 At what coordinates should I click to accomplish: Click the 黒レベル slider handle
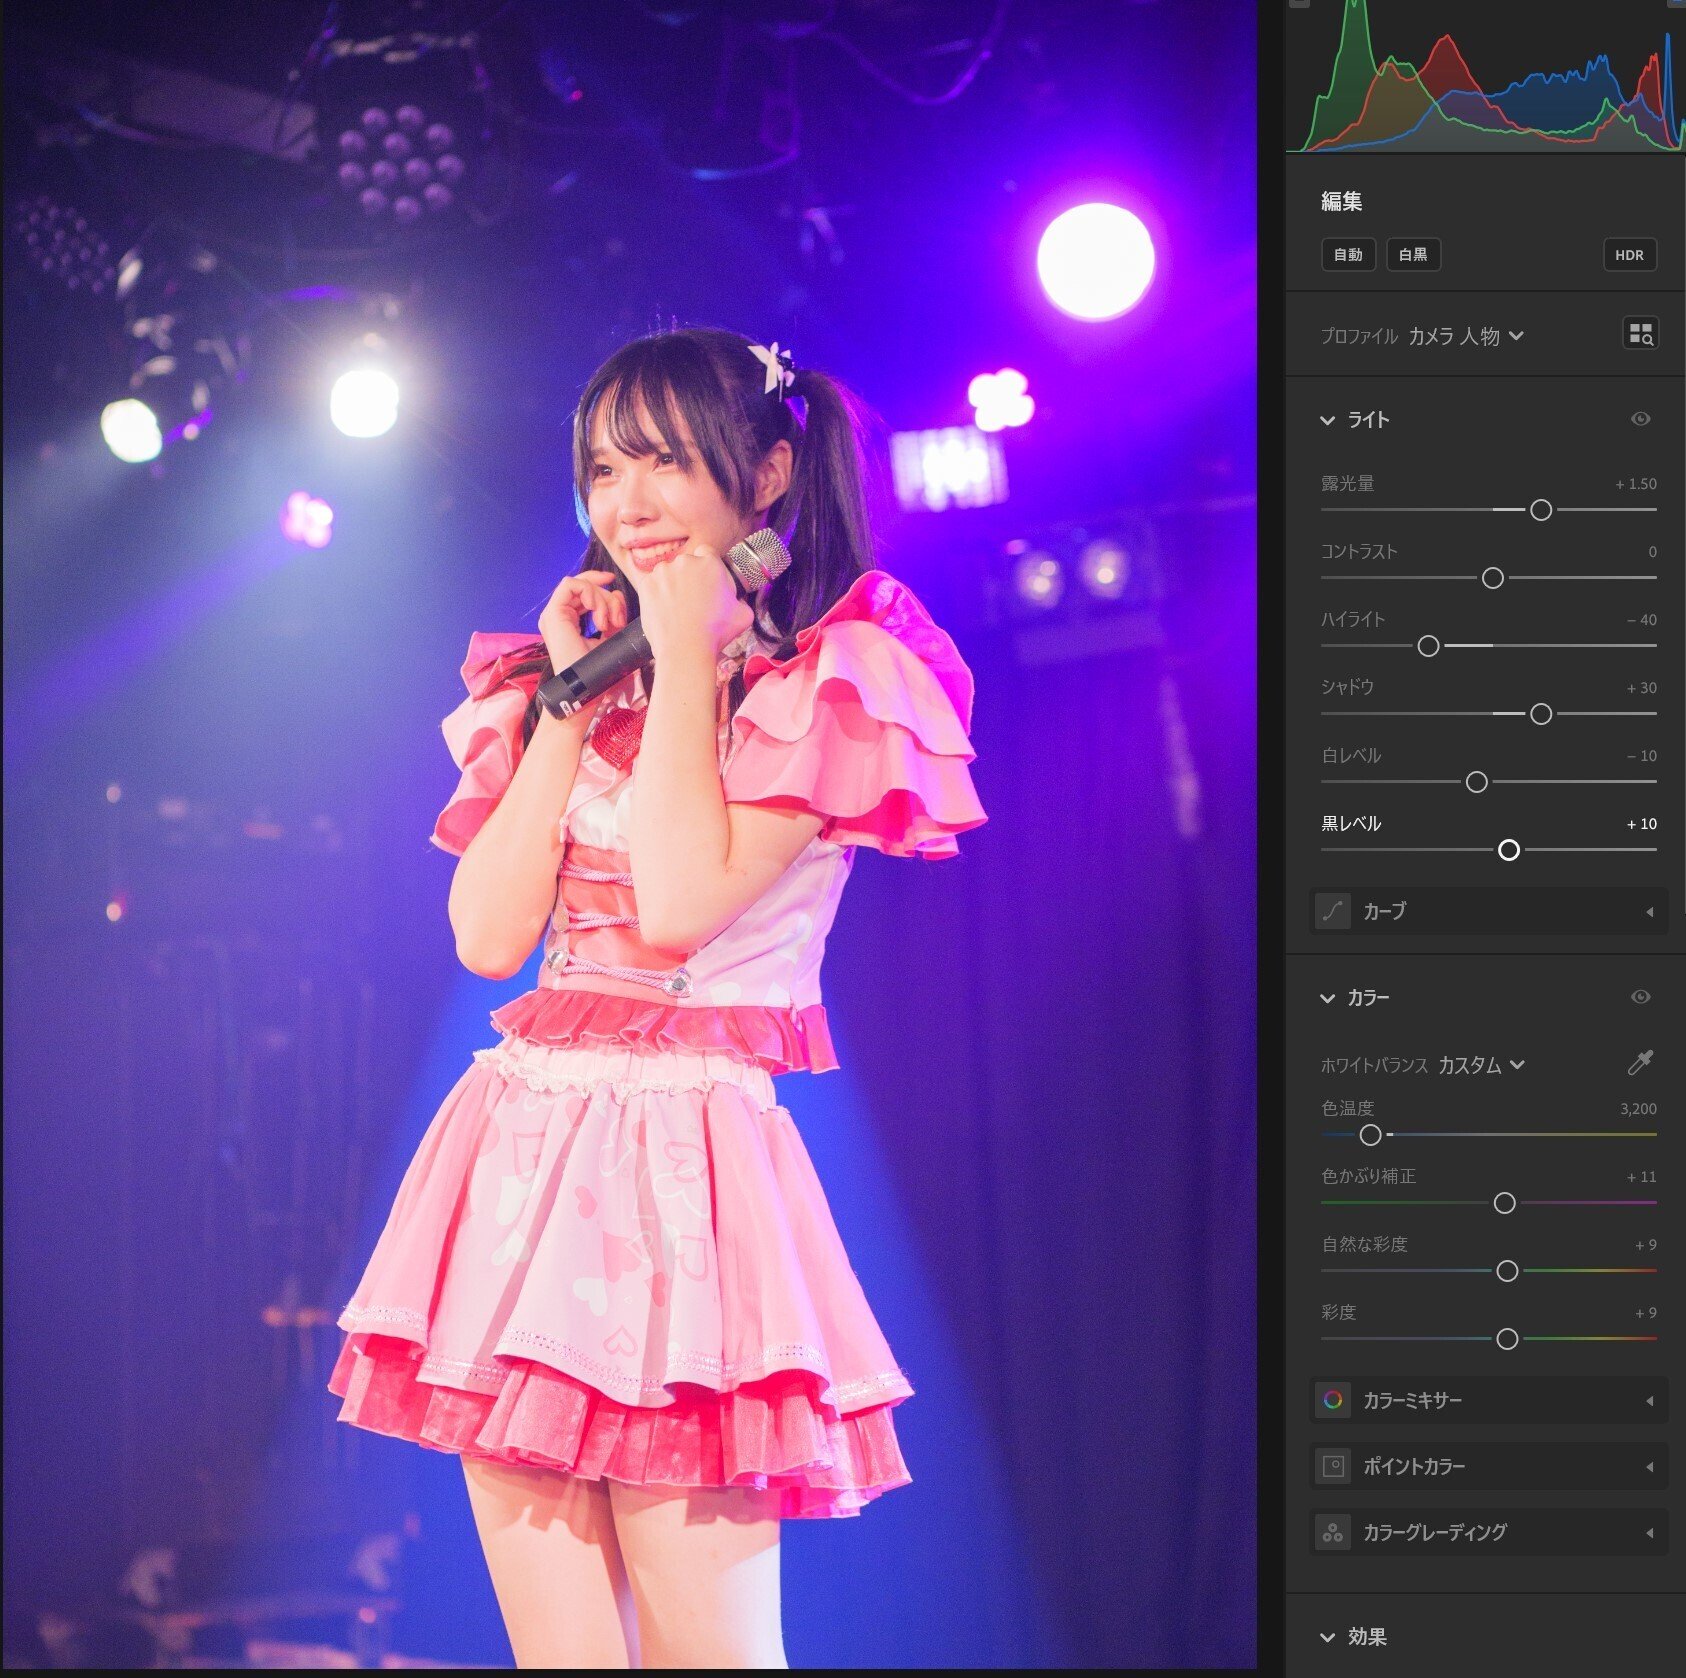(x=1508, y=850)
